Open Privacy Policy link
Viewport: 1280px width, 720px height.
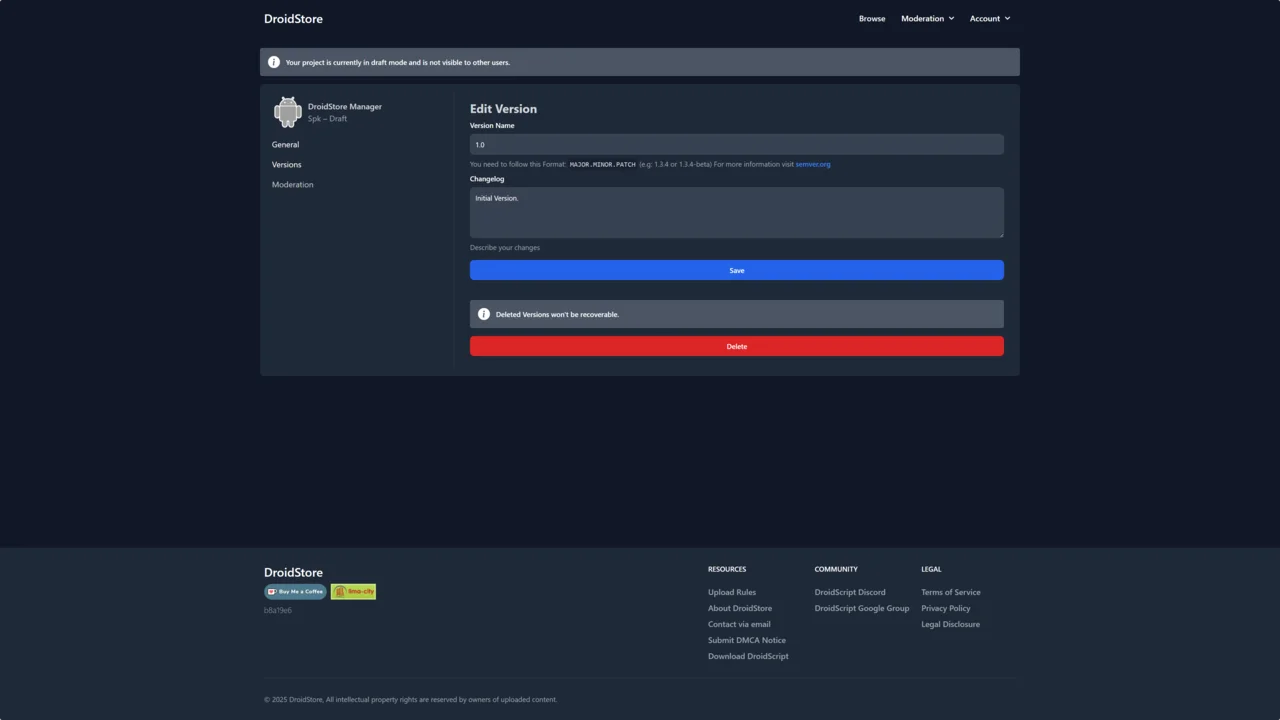(x=946, y=608)
